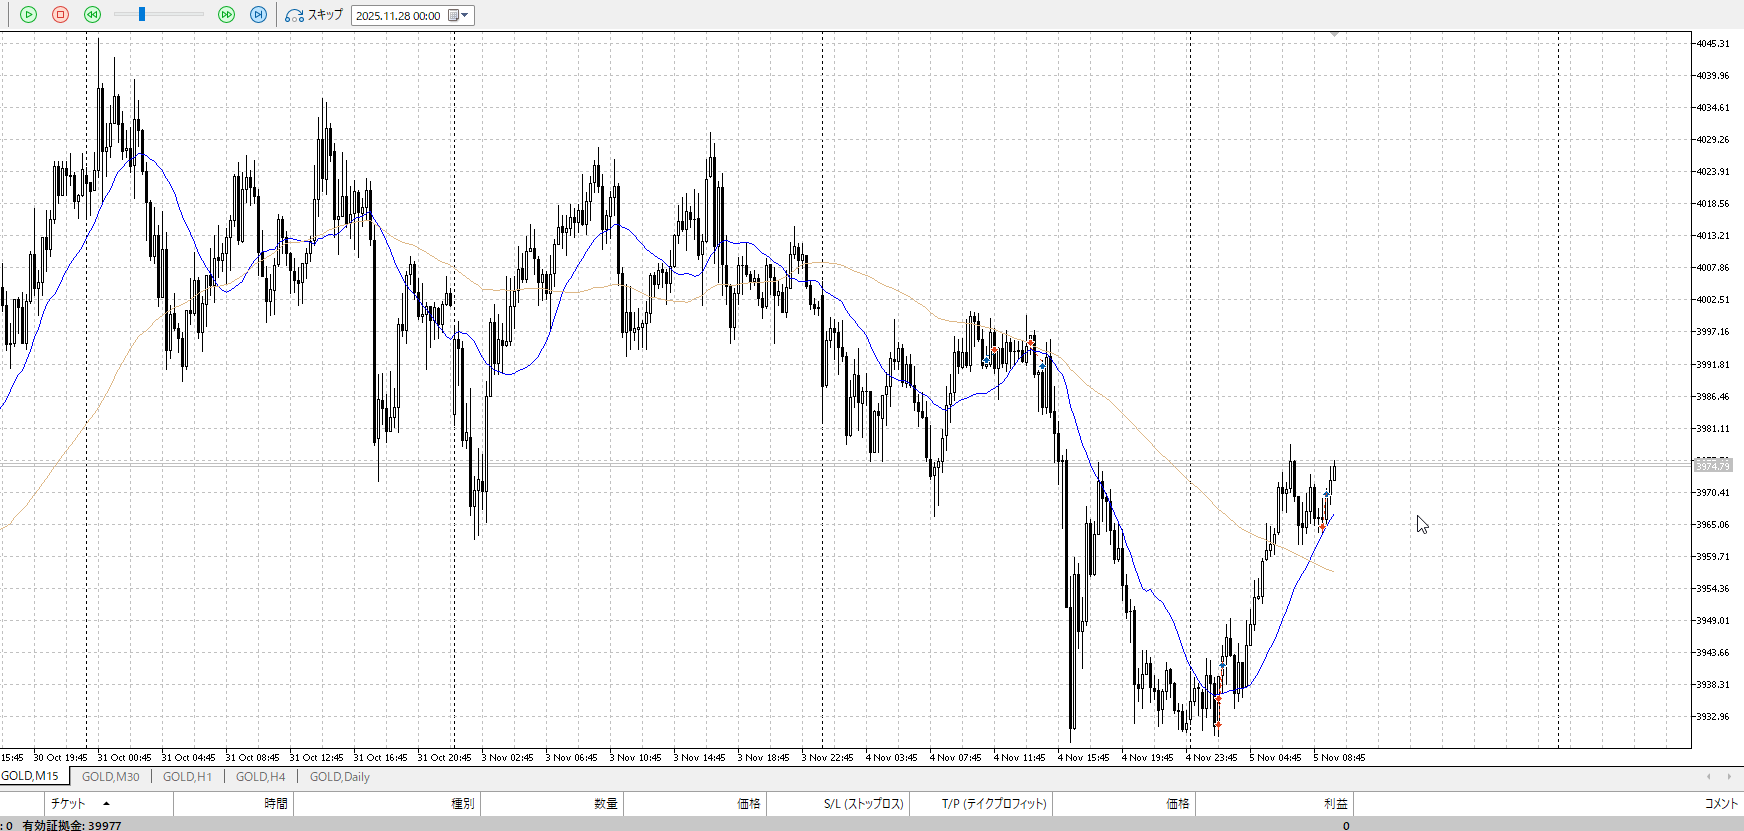Open the GOLD,H4 chart tab

pyautogui.click(x=260, y=777)
